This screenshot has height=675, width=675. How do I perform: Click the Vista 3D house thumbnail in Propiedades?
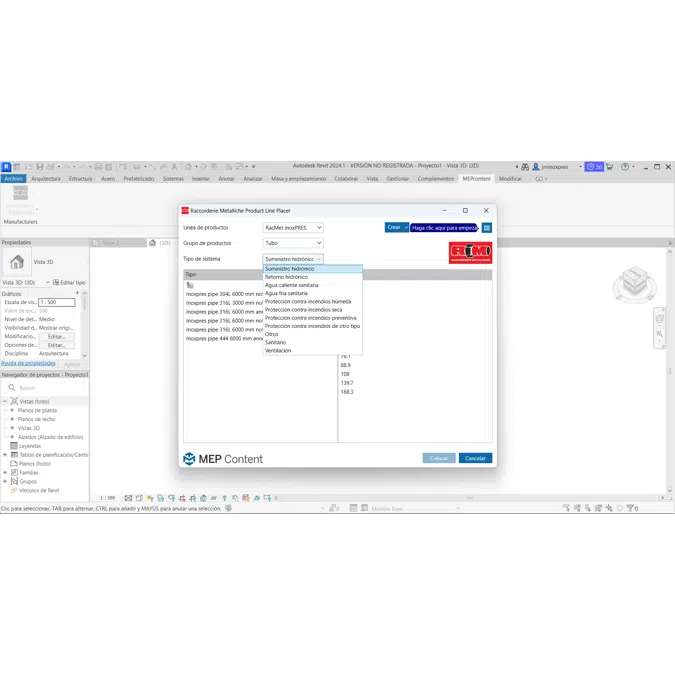point(17,262)
